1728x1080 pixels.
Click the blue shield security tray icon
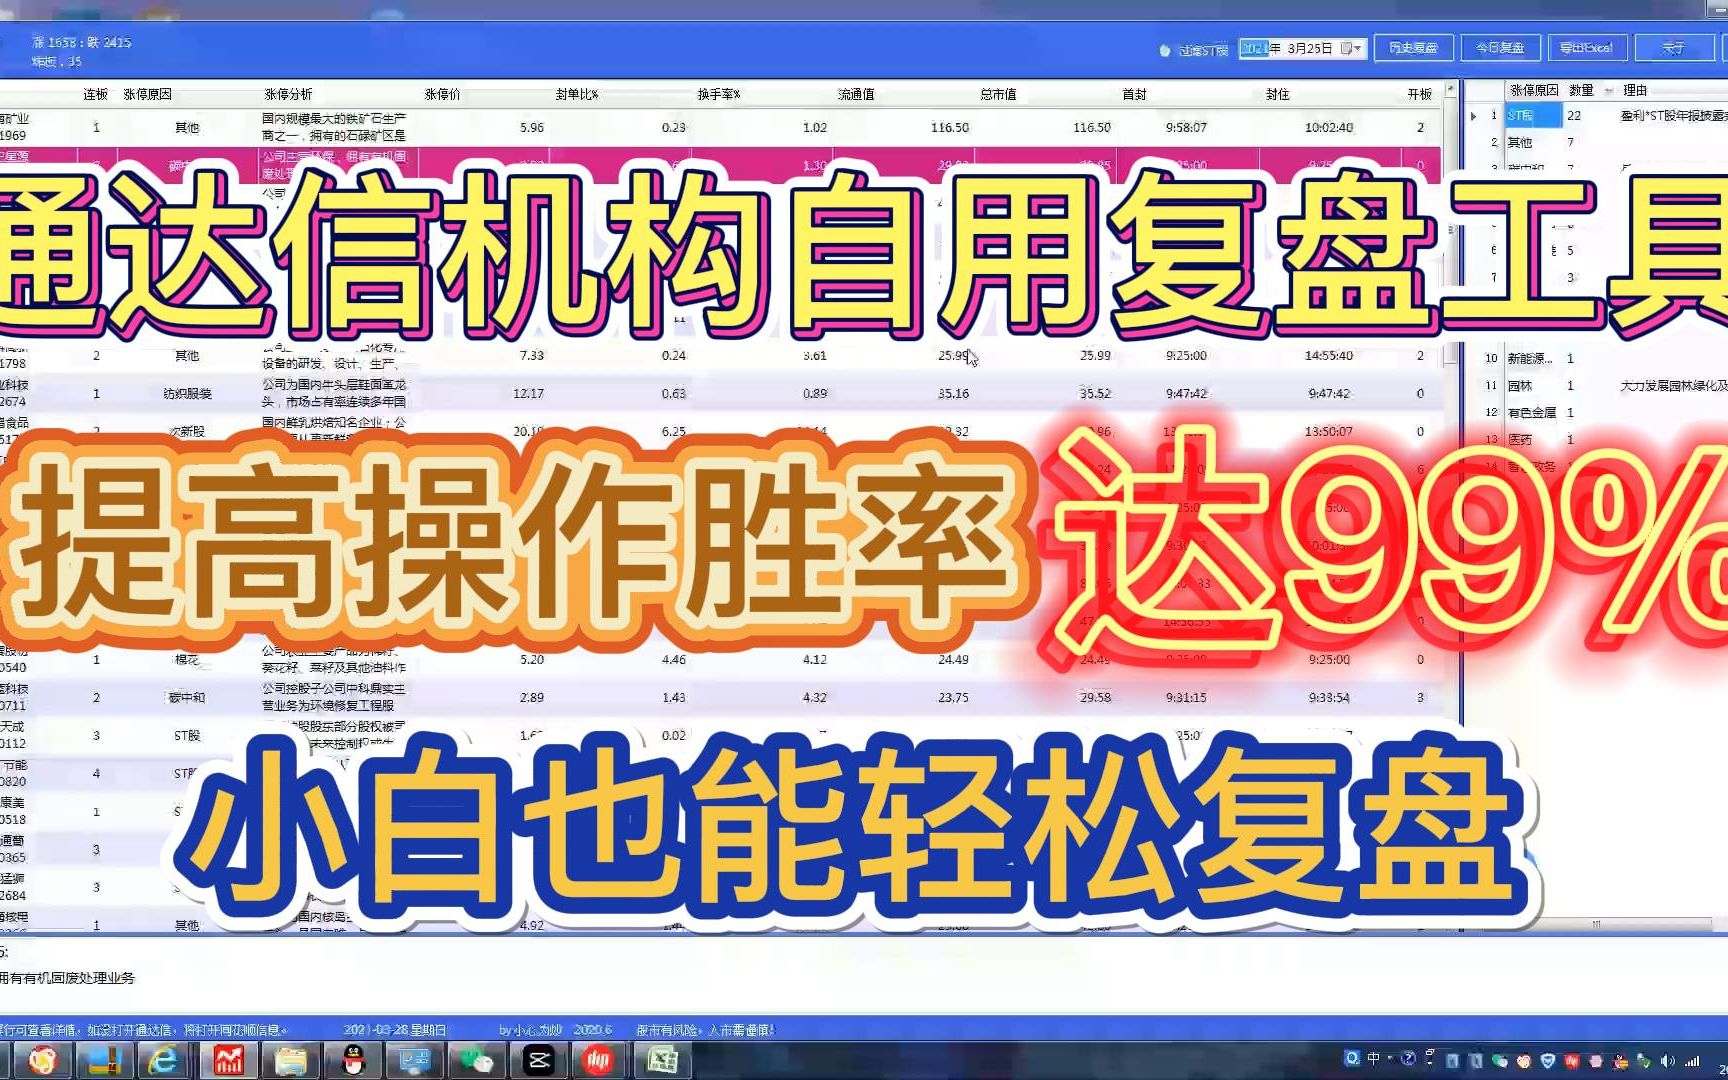pyautogui.click(x=1548, y=1061)
